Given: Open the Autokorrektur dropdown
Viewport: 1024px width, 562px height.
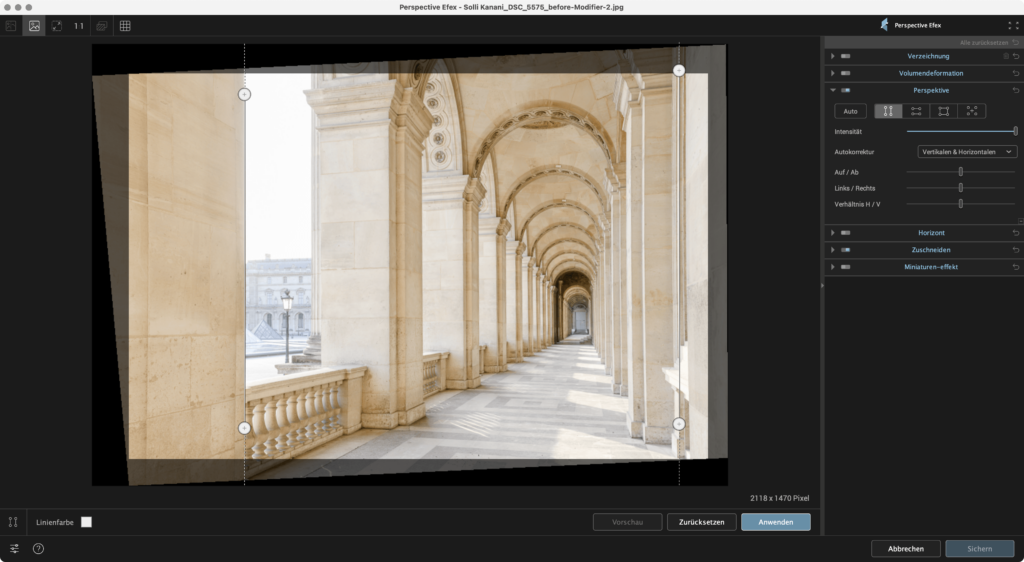Looking at the screenshot, I should pos(967,151).
